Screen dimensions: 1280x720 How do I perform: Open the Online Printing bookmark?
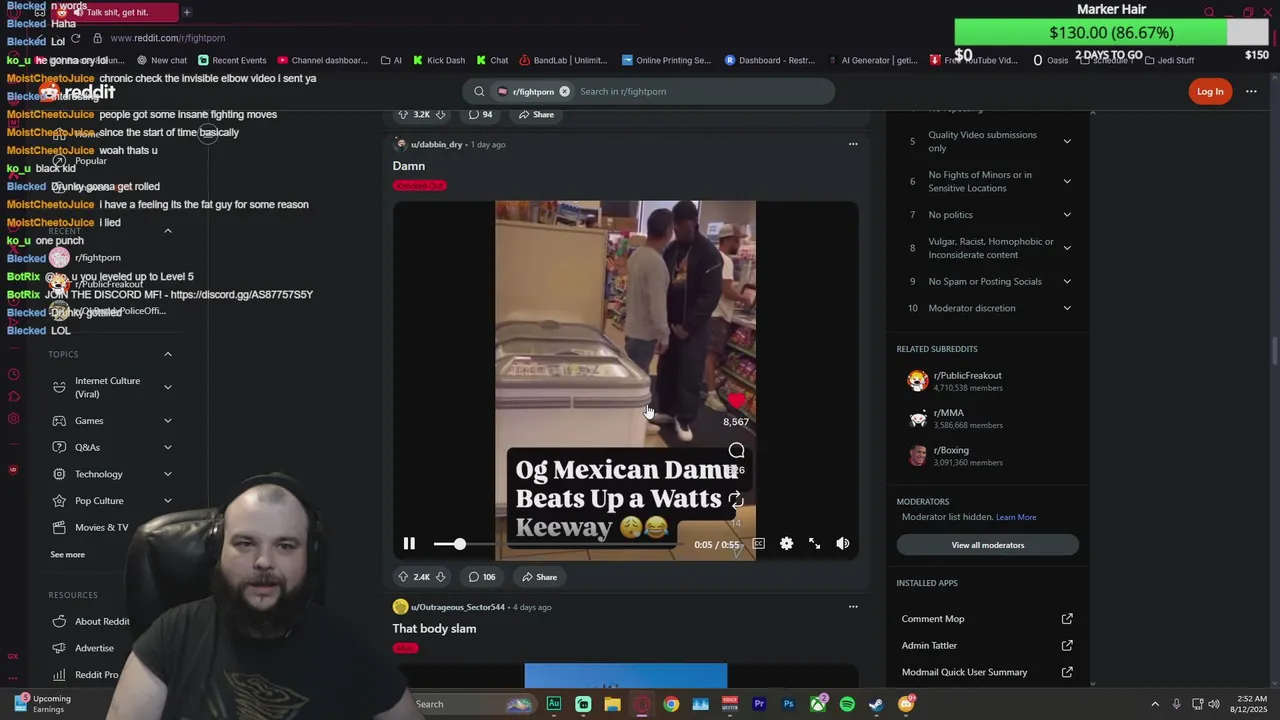[666, 60]
